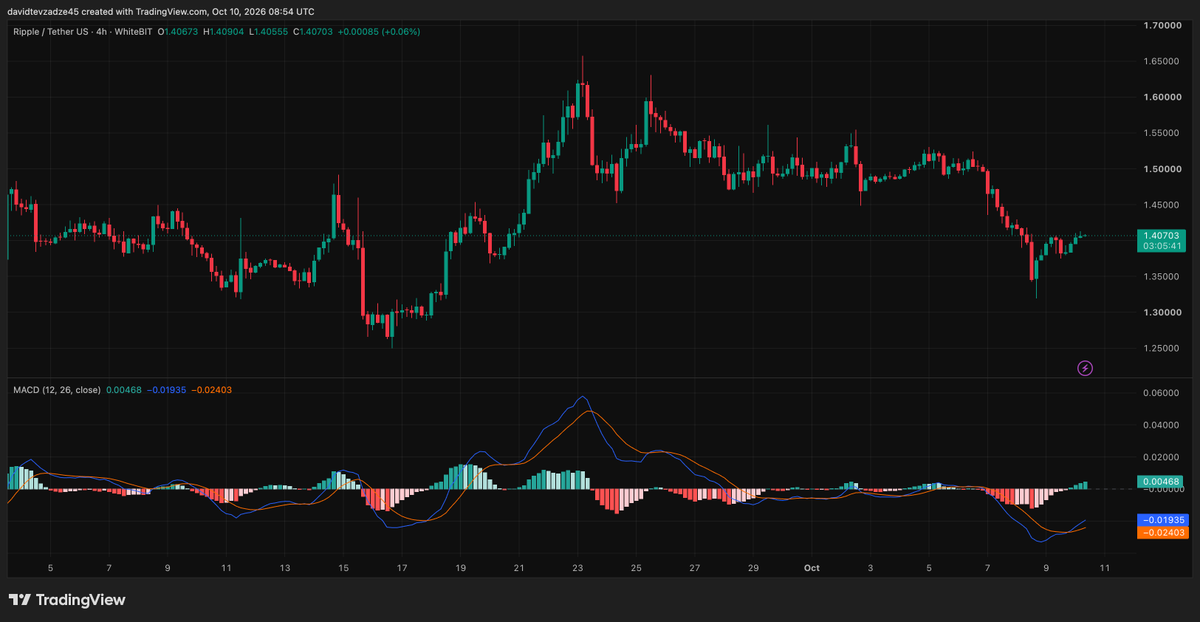Image resolution: width=1200 pixels, height=622 pixels.
Task: Click the 13 date label on time axis
Action: (285, 568)
